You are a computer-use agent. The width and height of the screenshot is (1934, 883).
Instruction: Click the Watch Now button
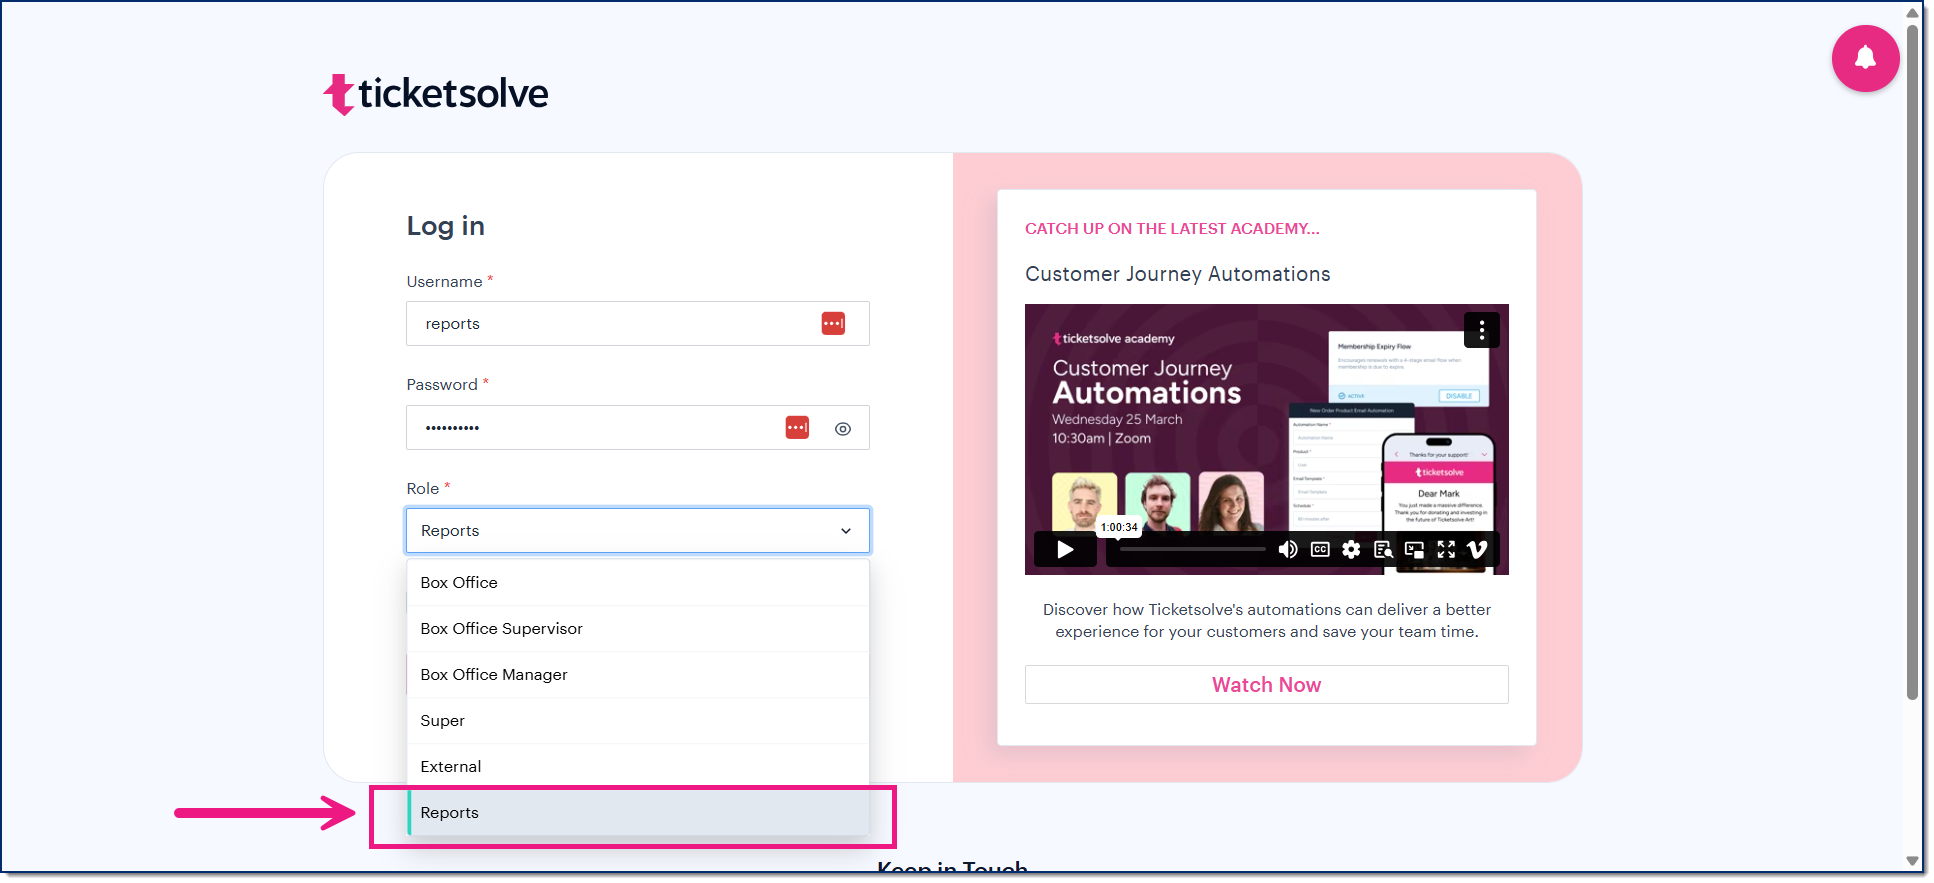pyautogui.click(x=1266, y=685)
